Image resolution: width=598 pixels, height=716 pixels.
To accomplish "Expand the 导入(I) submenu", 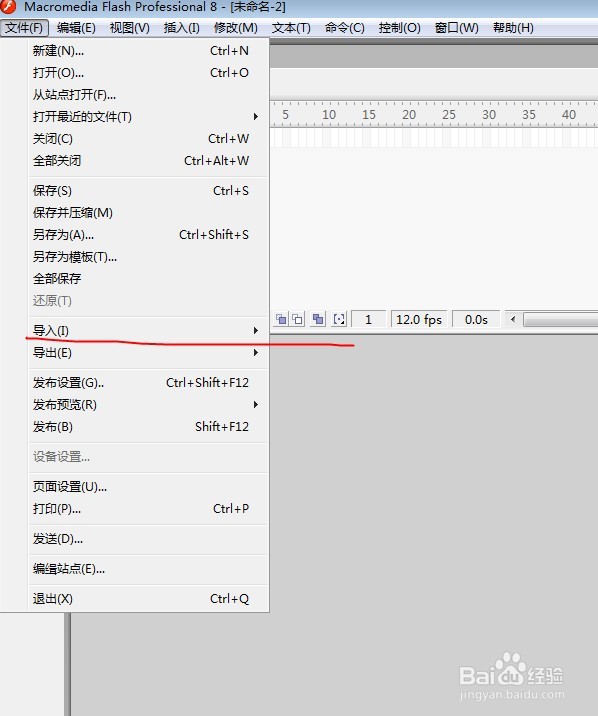I will tap(148, 330).
